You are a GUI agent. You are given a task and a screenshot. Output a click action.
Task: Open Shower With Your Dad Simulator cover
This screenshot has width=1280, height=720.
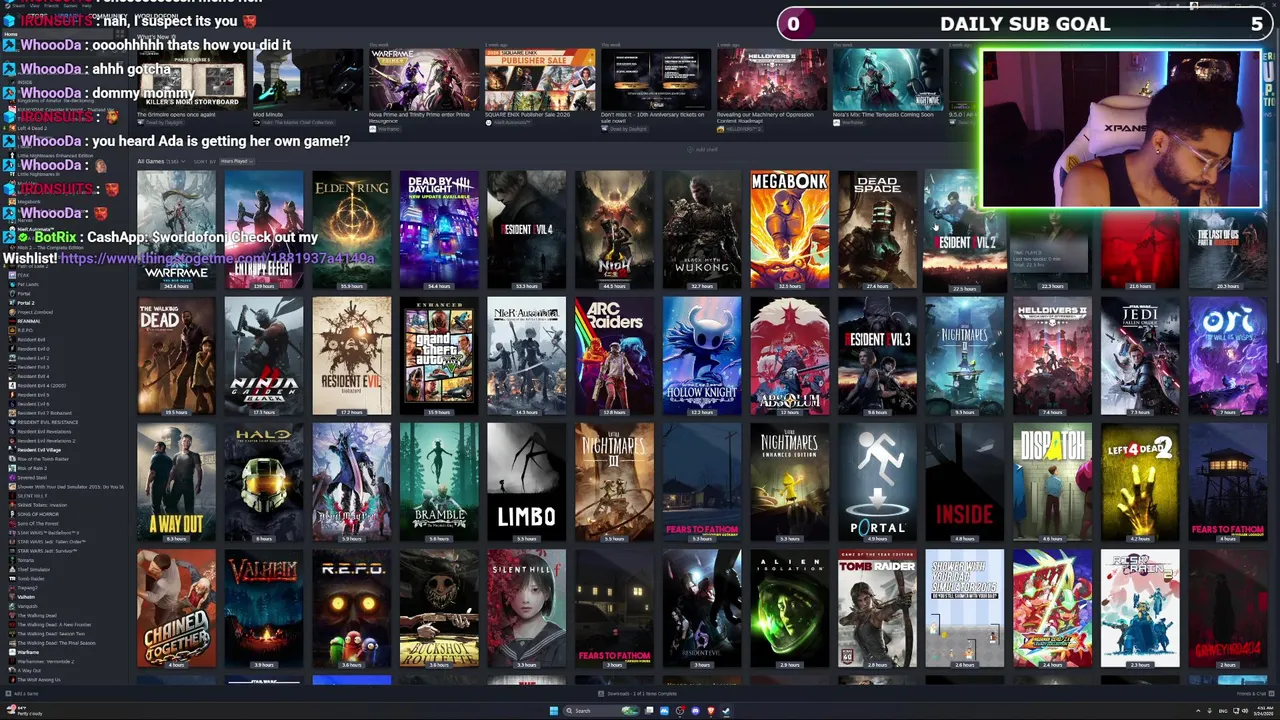point(965,608)
